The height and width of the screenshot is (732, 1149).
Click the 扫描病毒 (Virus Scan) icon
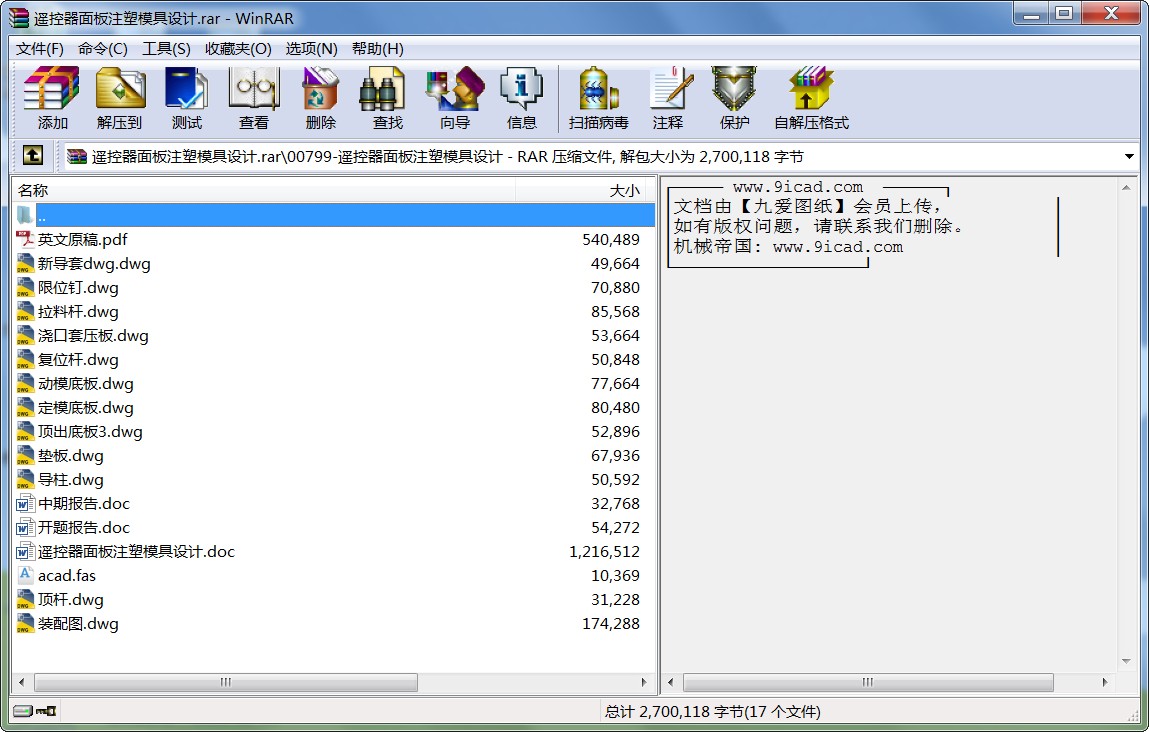click(598, 97)
